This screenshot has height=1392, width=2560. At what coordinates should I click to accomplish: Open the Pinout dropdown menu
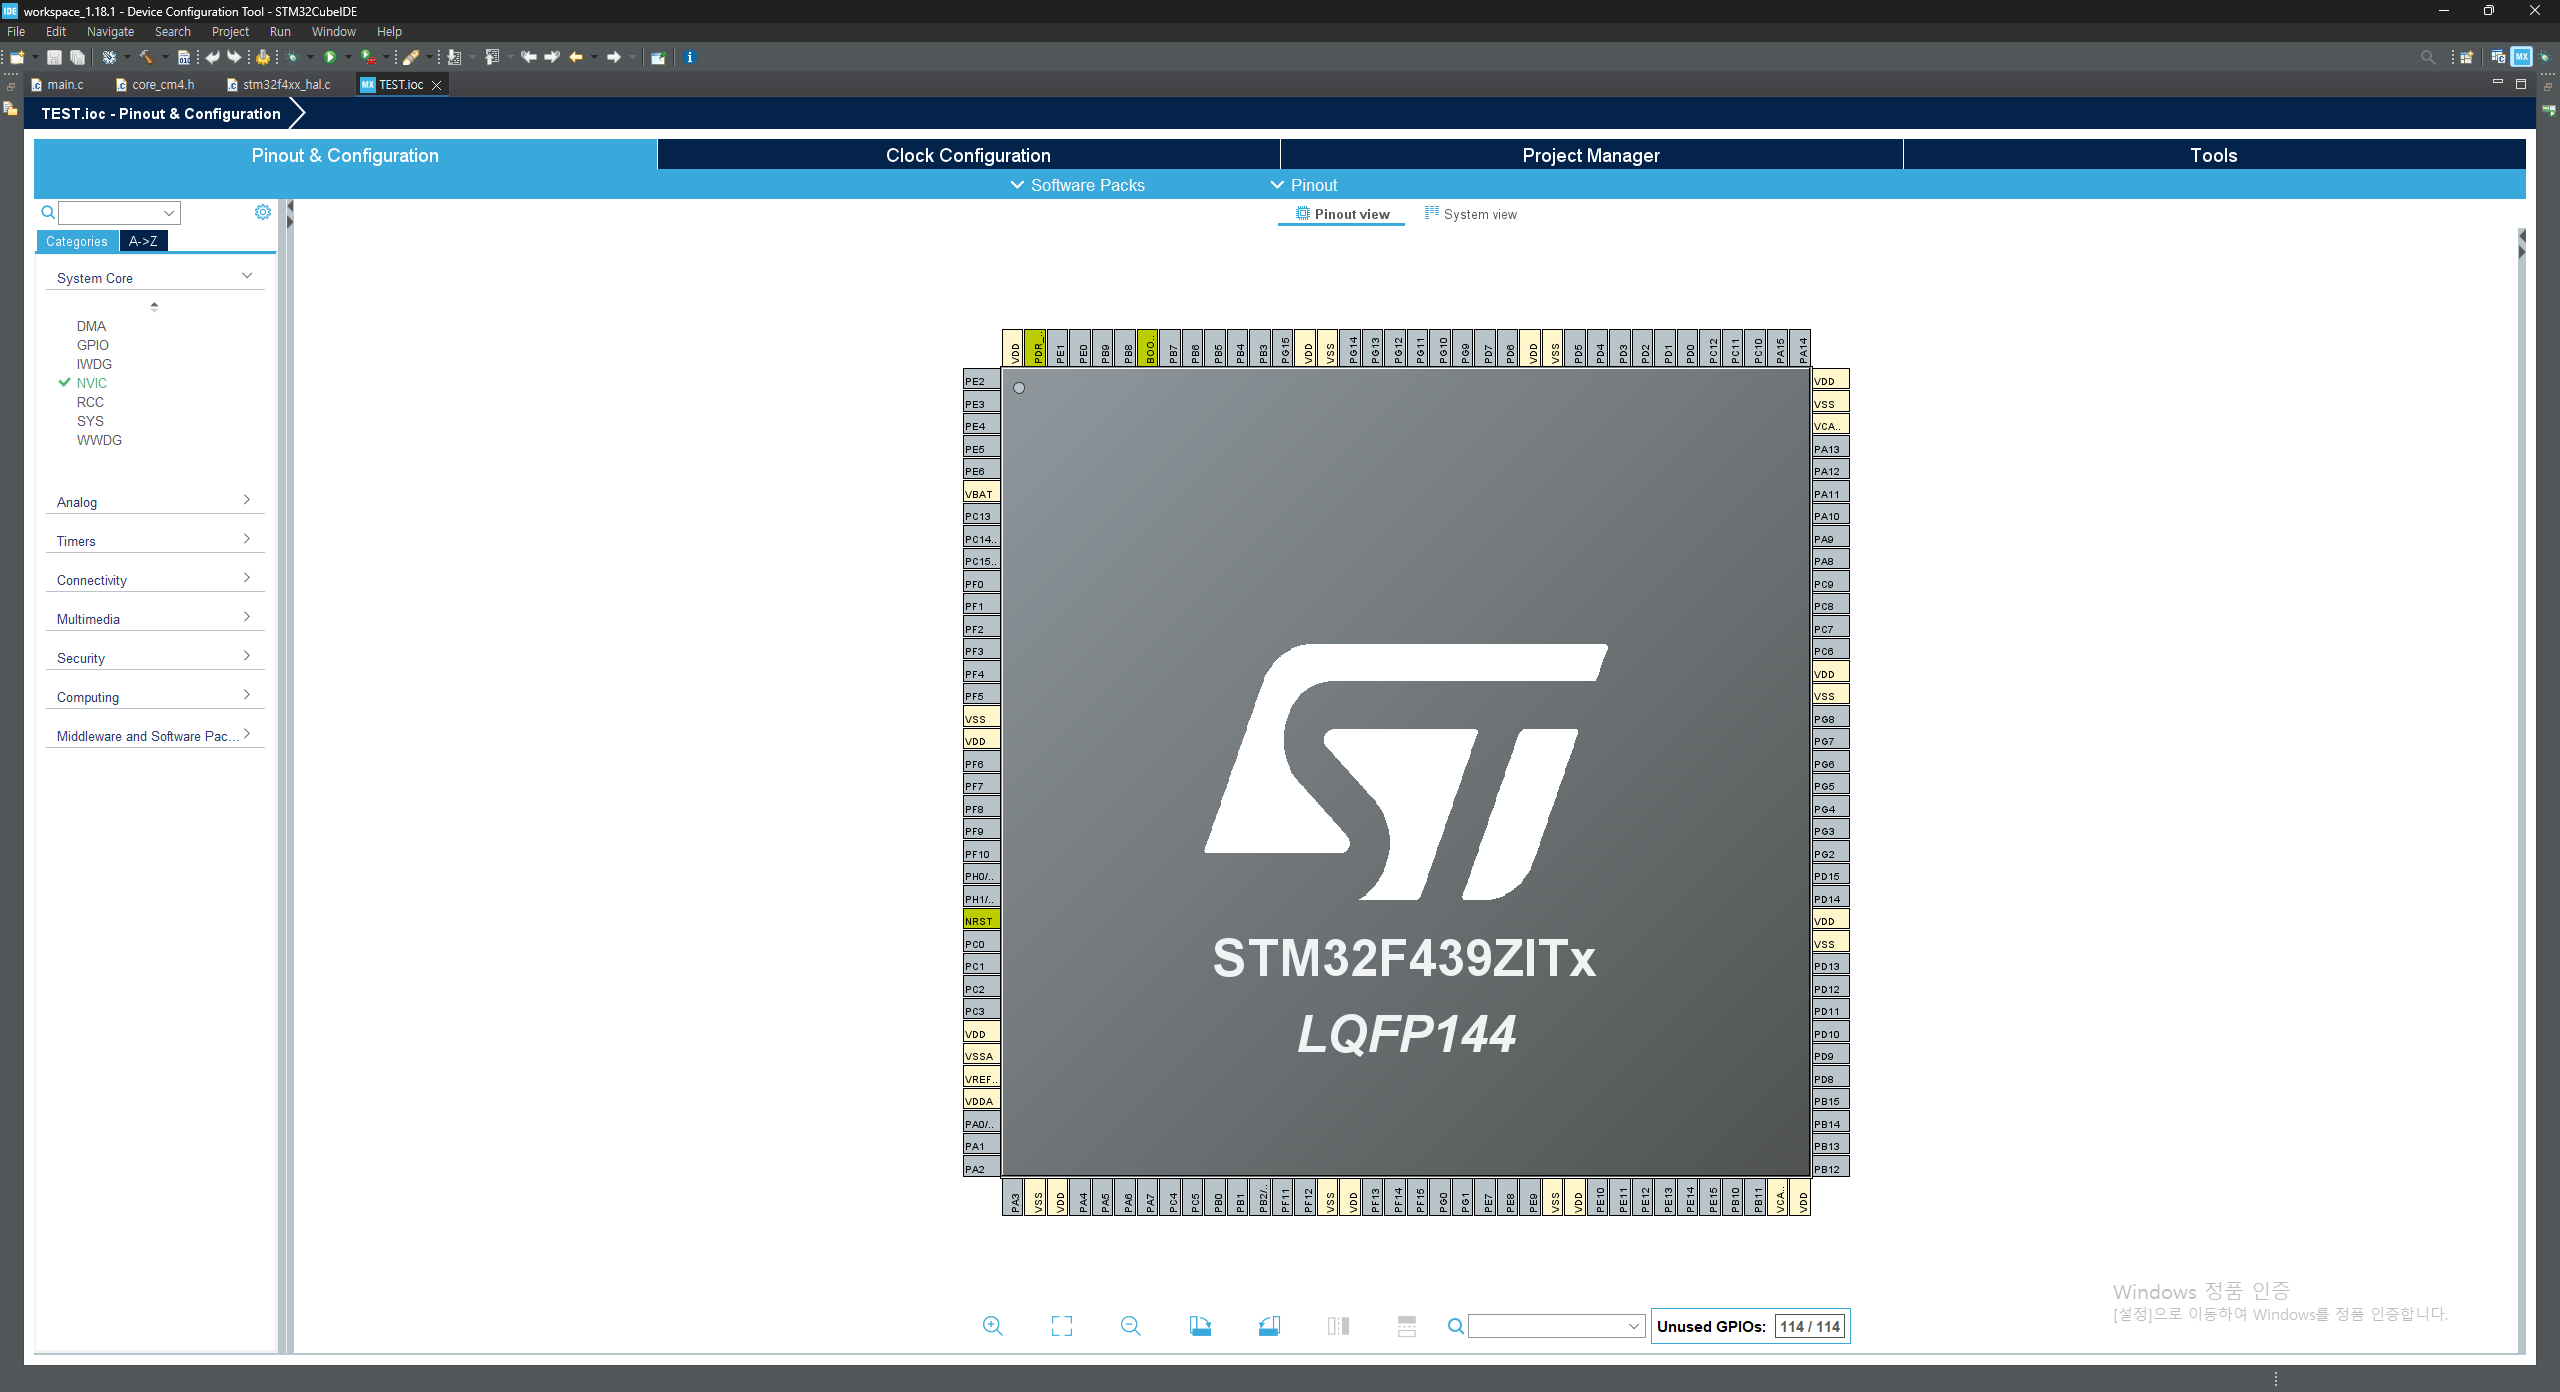1303,185
